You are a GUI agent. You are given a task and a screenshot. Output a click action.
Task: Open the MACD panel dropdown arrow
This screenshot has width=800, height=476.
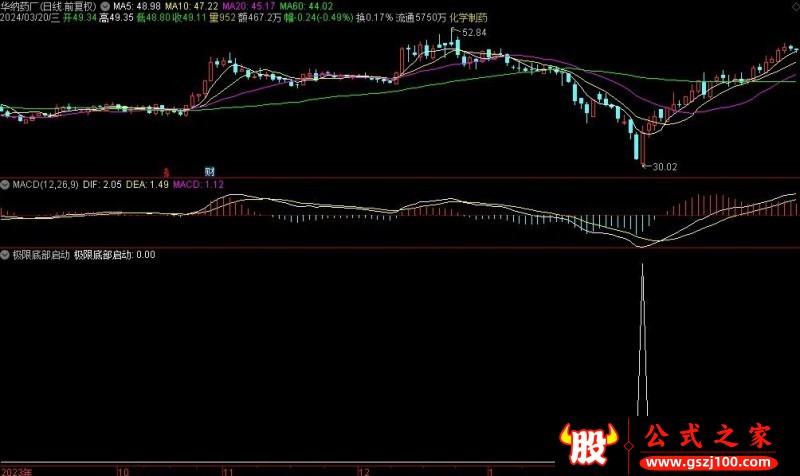[x=6, y=185]
